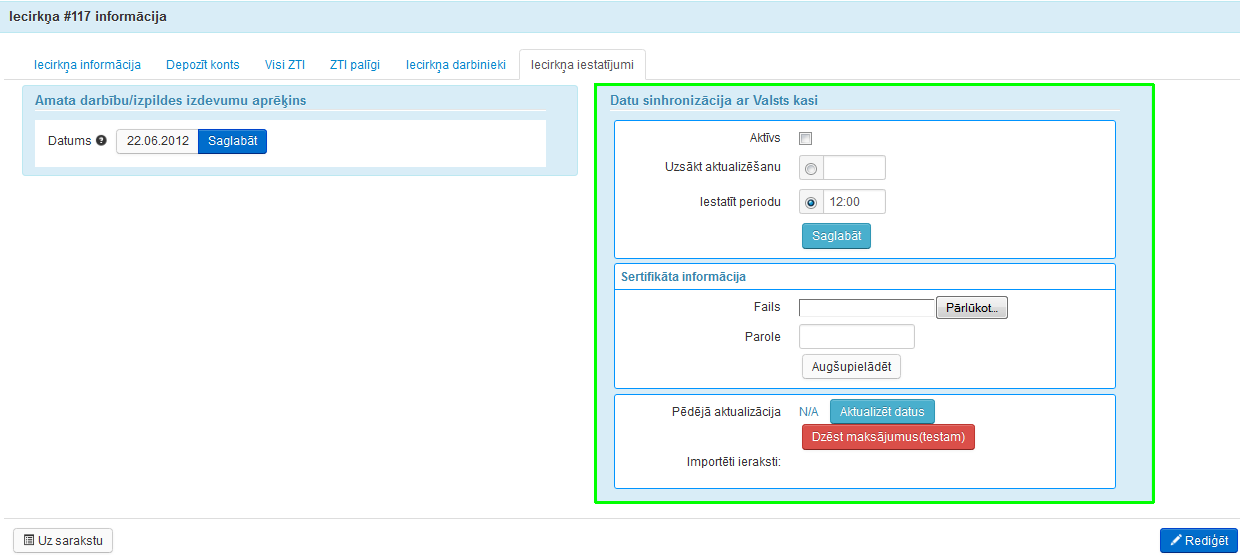Viewport: 1240px width, 555px height.
Task: Go to the ZTI palīgi tab
Action: tap(355, 65)
